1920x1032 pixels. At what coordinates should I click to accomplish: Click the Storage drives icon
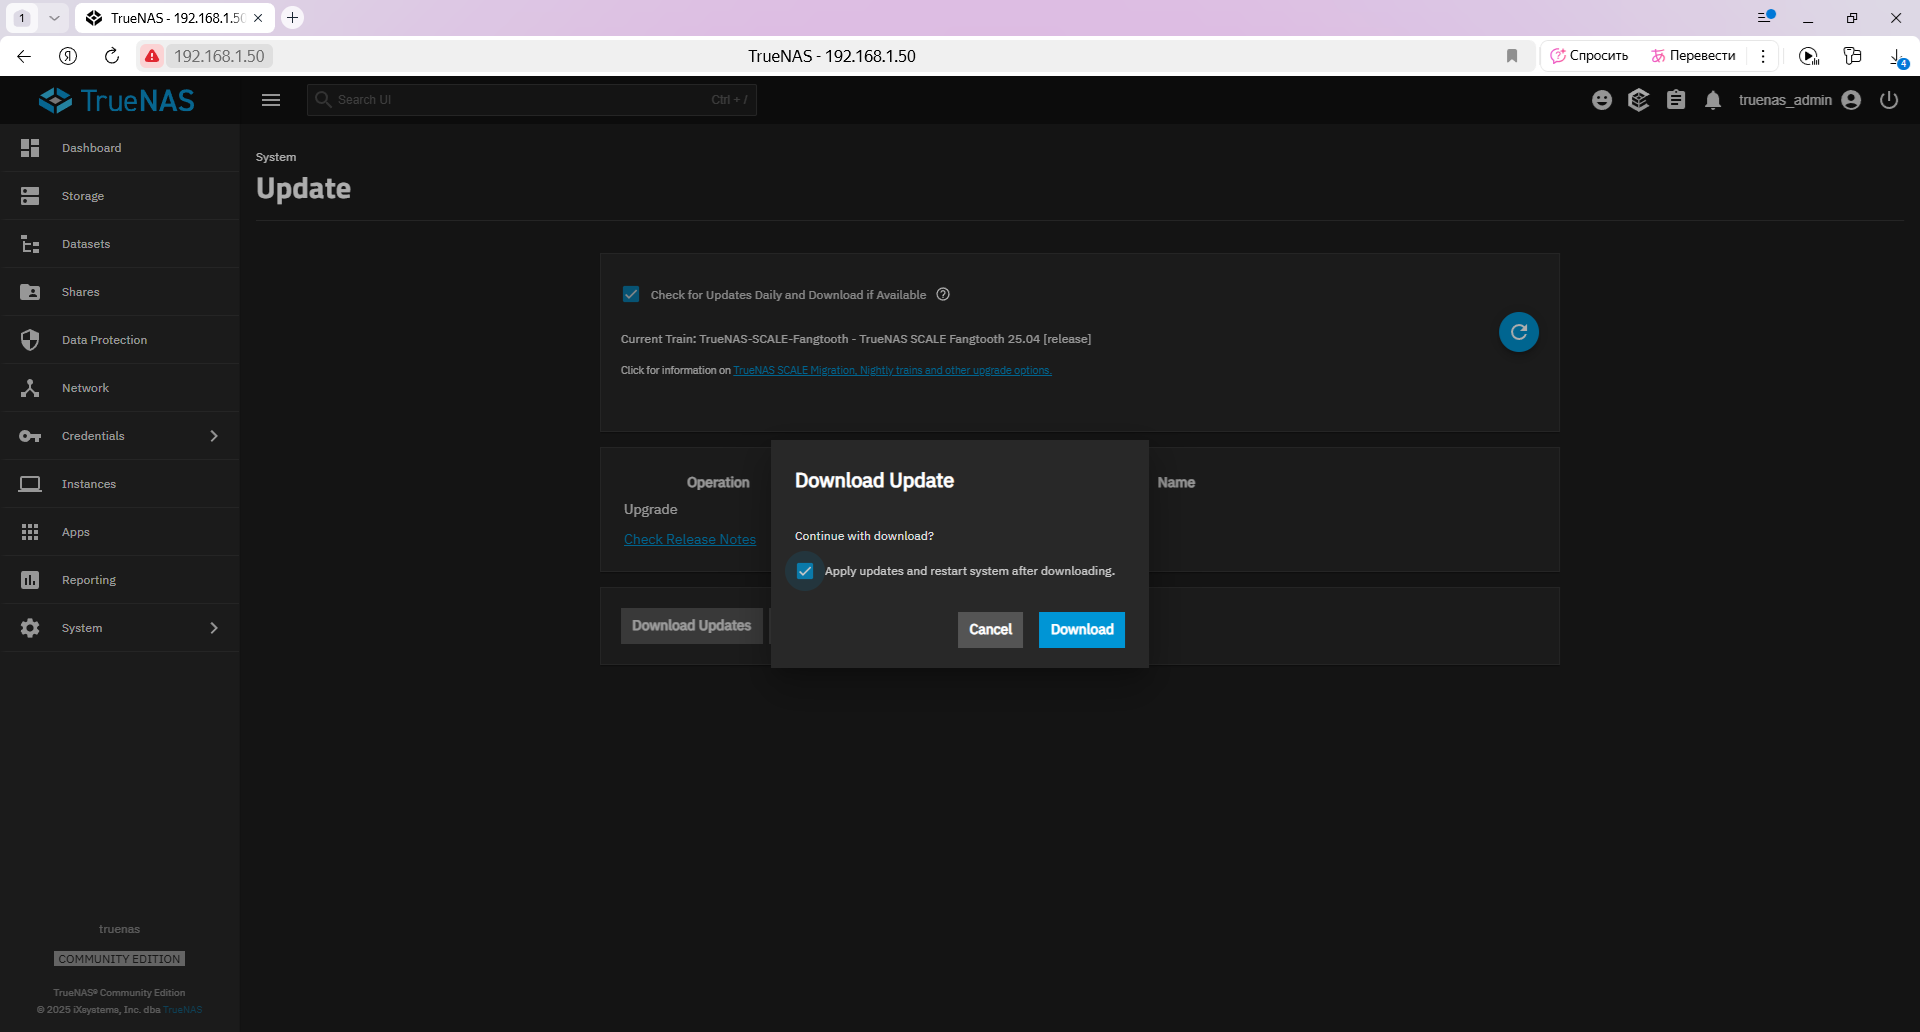30,196
